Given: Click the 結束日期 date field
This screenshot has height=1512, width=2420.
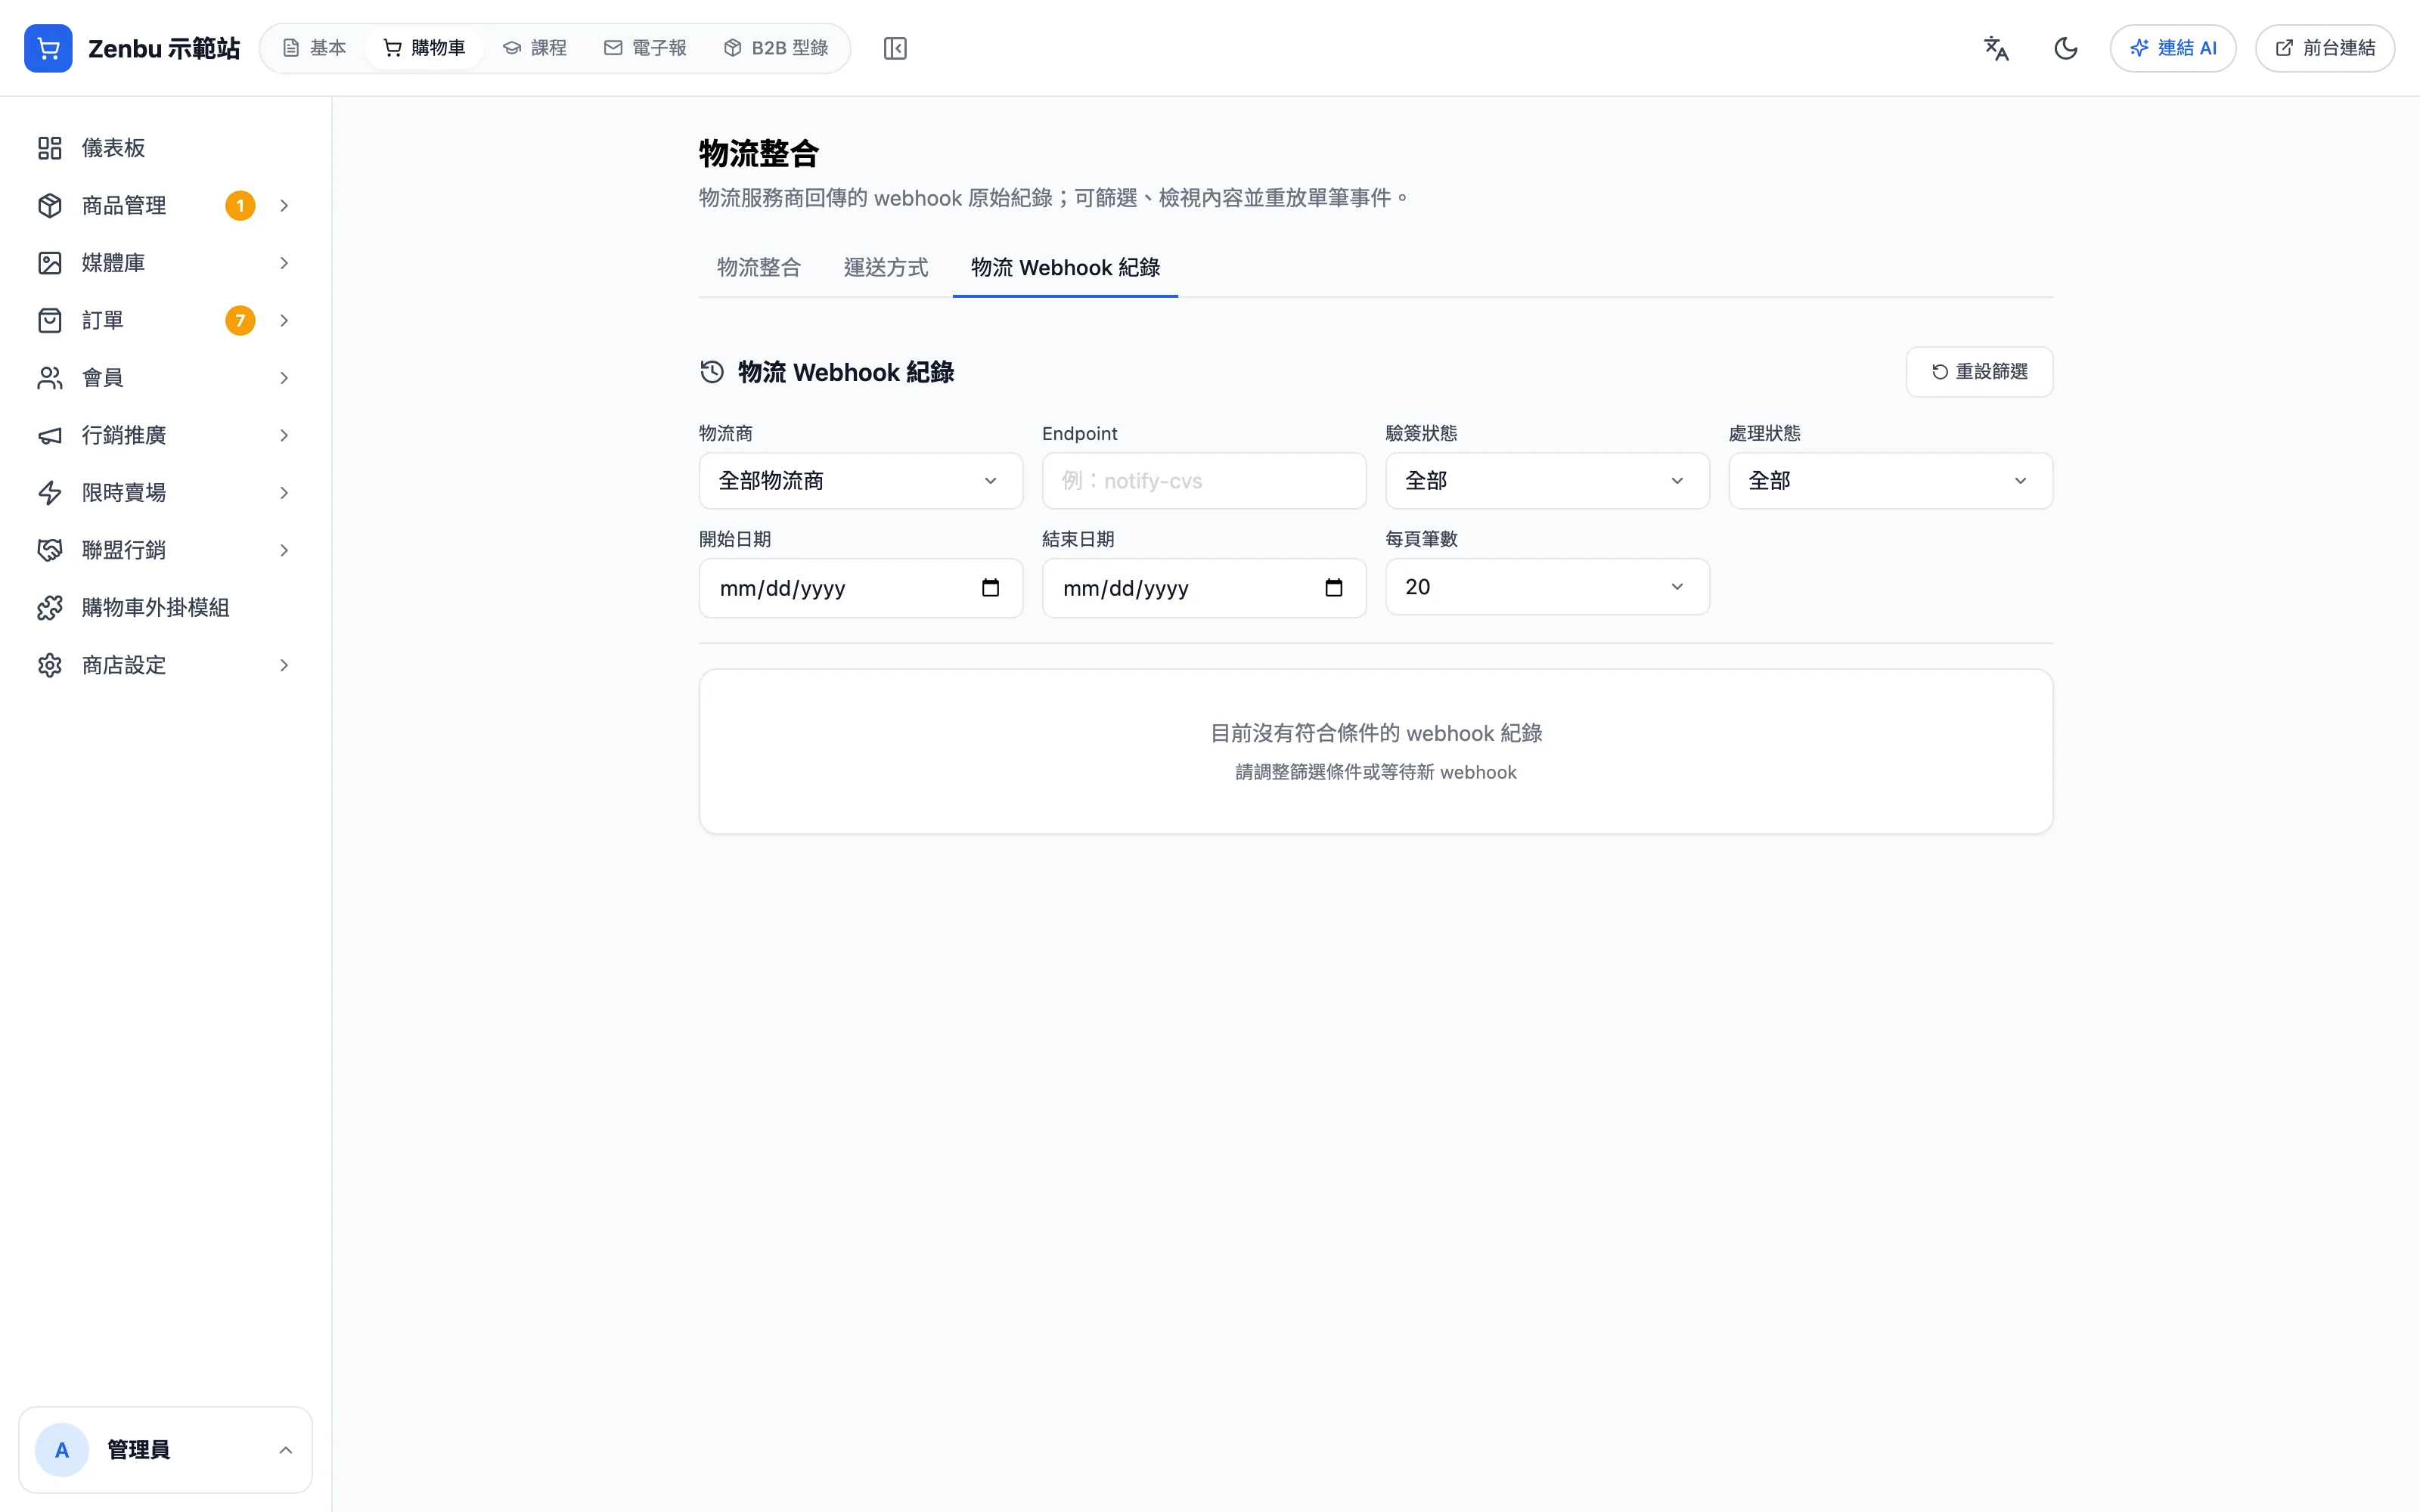Looking at the screenshot, I should point(1204,588).
